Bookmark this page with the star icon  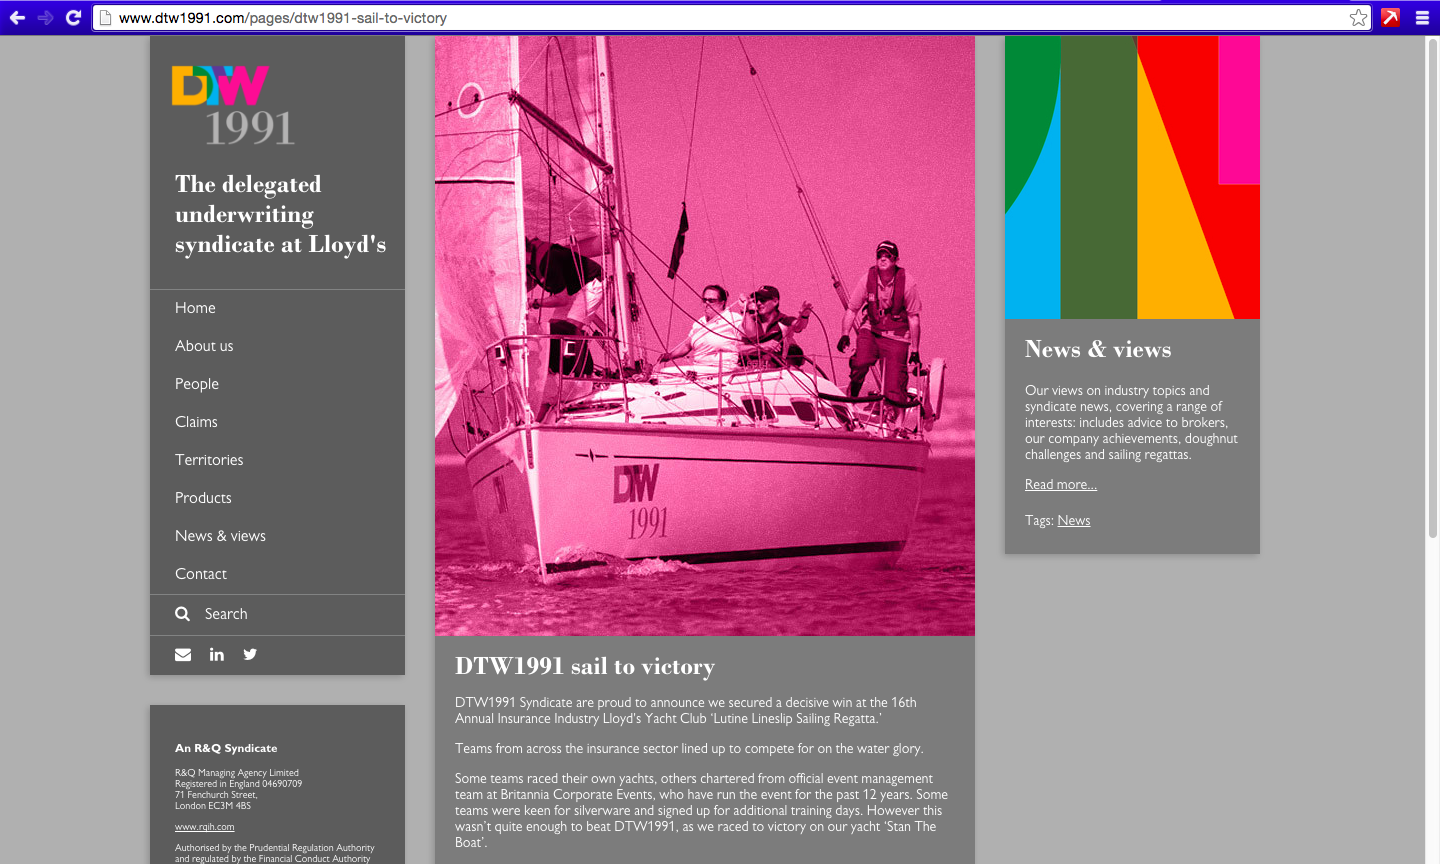tap(1358, 18)
